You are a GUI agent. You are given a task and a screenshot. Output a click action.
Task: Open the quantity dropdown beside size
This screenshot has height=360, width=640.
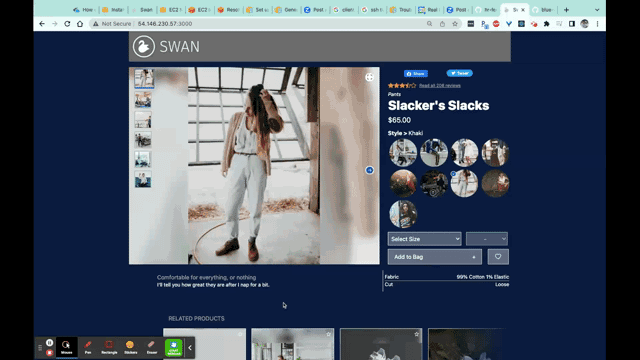point(487,239)
